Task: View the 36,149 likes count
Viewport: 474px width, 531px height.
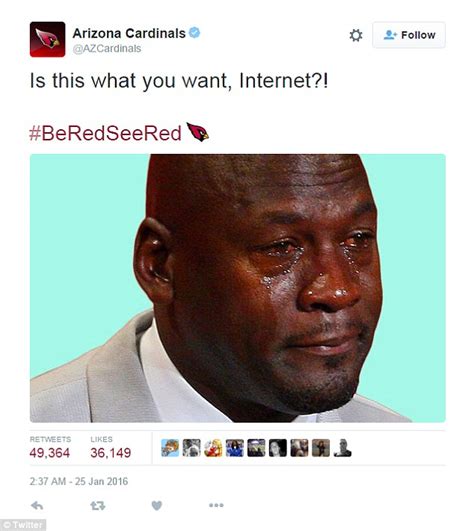Action: tap(110, 453)
